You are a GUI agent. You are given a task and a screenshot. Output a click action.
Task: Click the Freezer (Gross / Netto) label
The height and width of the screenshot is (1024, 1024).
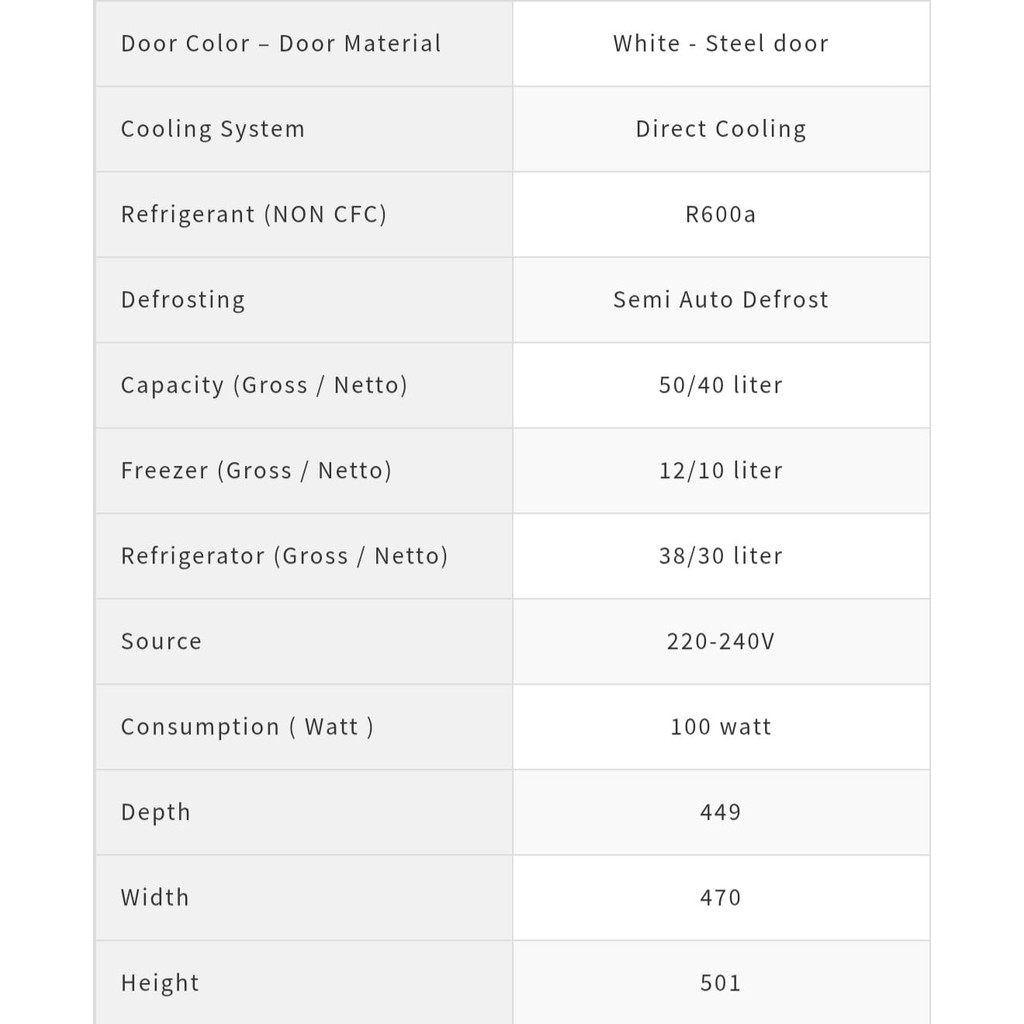coord(256,470)
